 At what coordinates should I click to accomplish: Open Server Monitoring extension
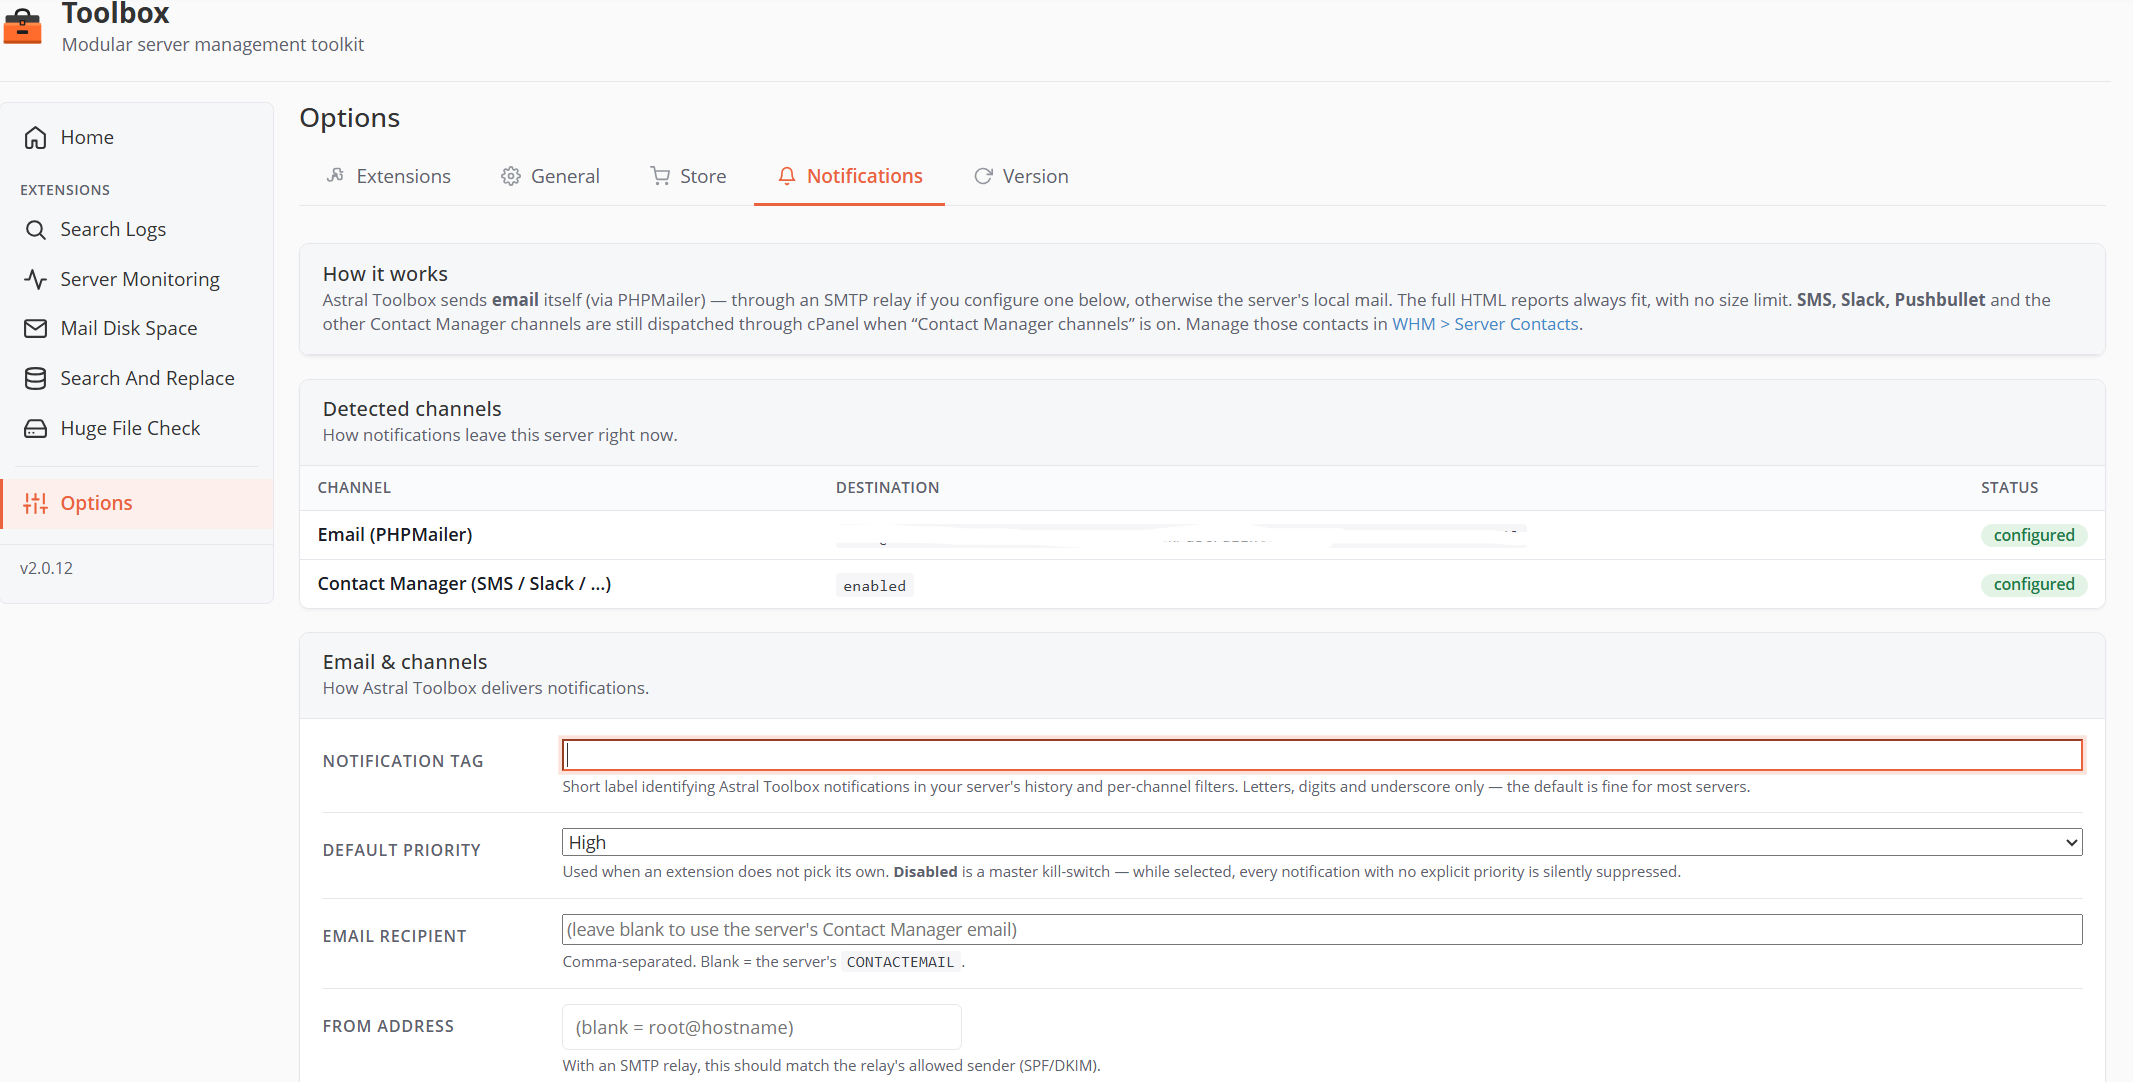tap(137, 279)
